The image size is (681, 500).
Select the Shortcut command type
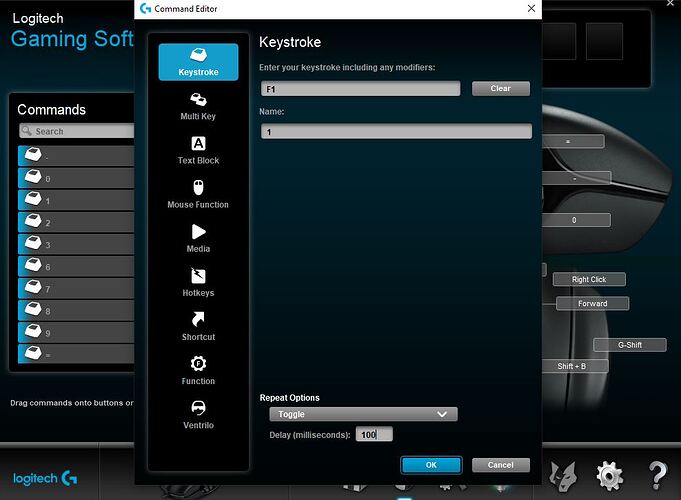point(198,327)
